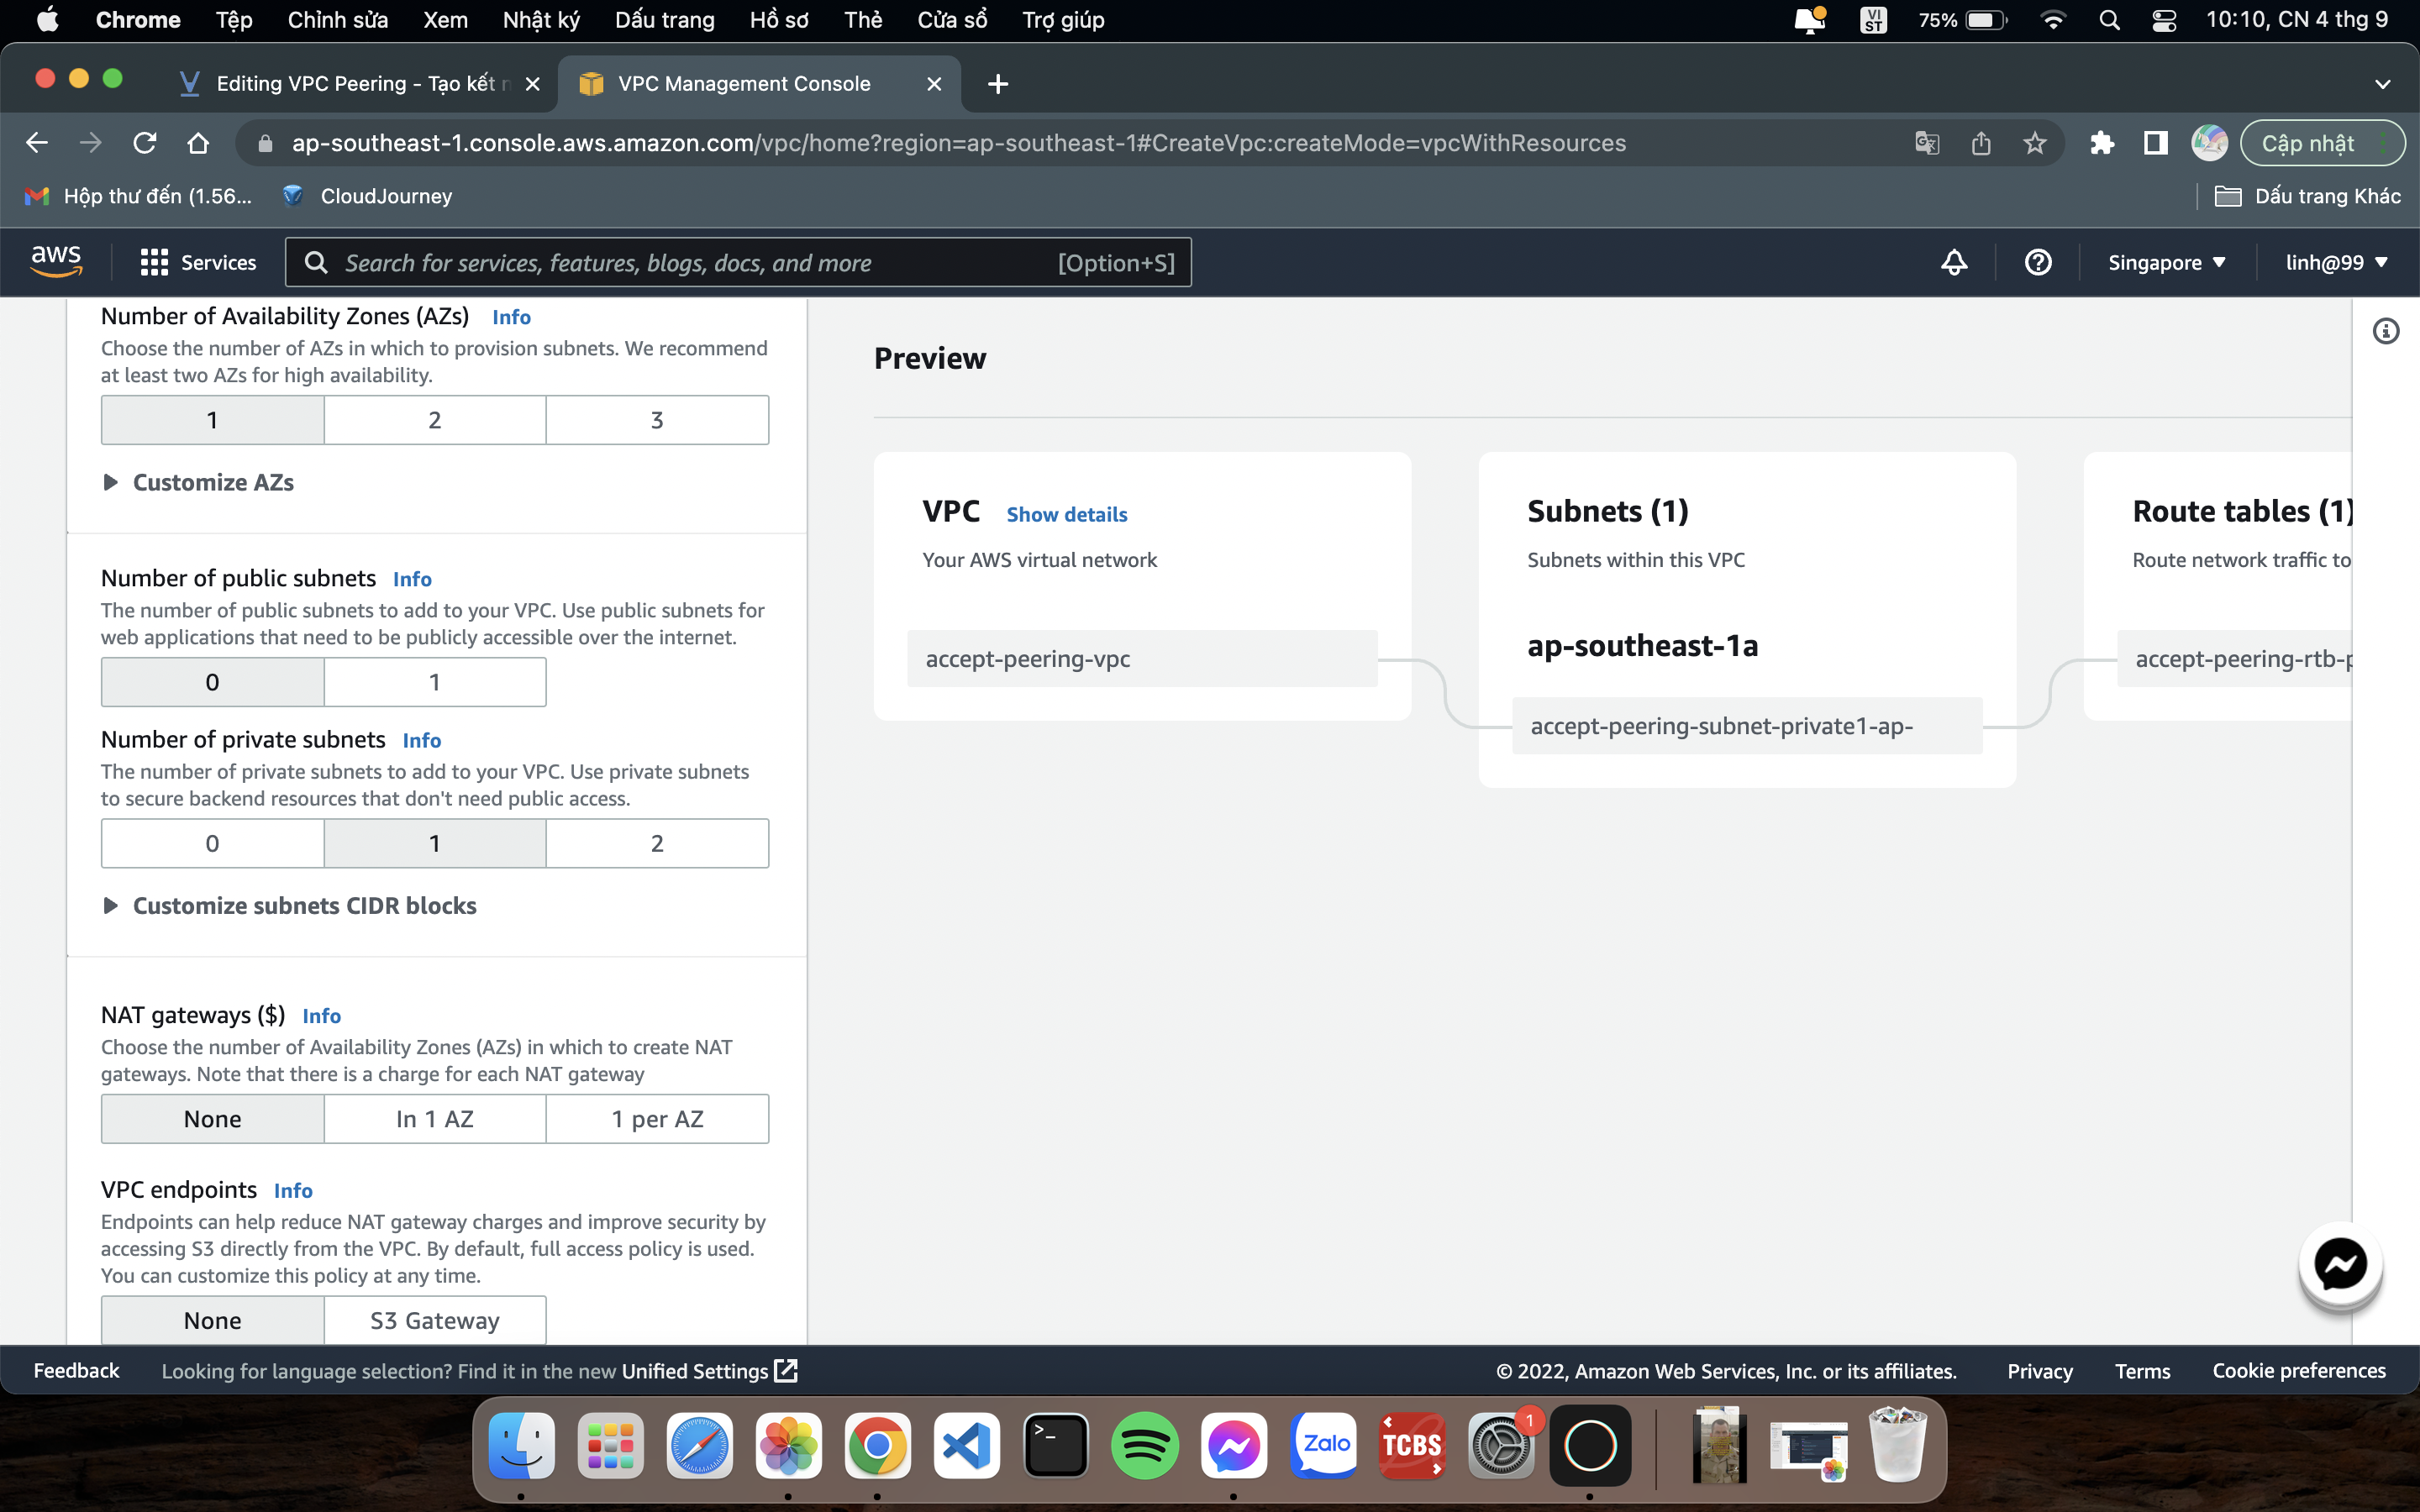Click the AWS logo home icon
Image resolution: width=2420 pixels, height=1512 pixels.
(56, 261)
